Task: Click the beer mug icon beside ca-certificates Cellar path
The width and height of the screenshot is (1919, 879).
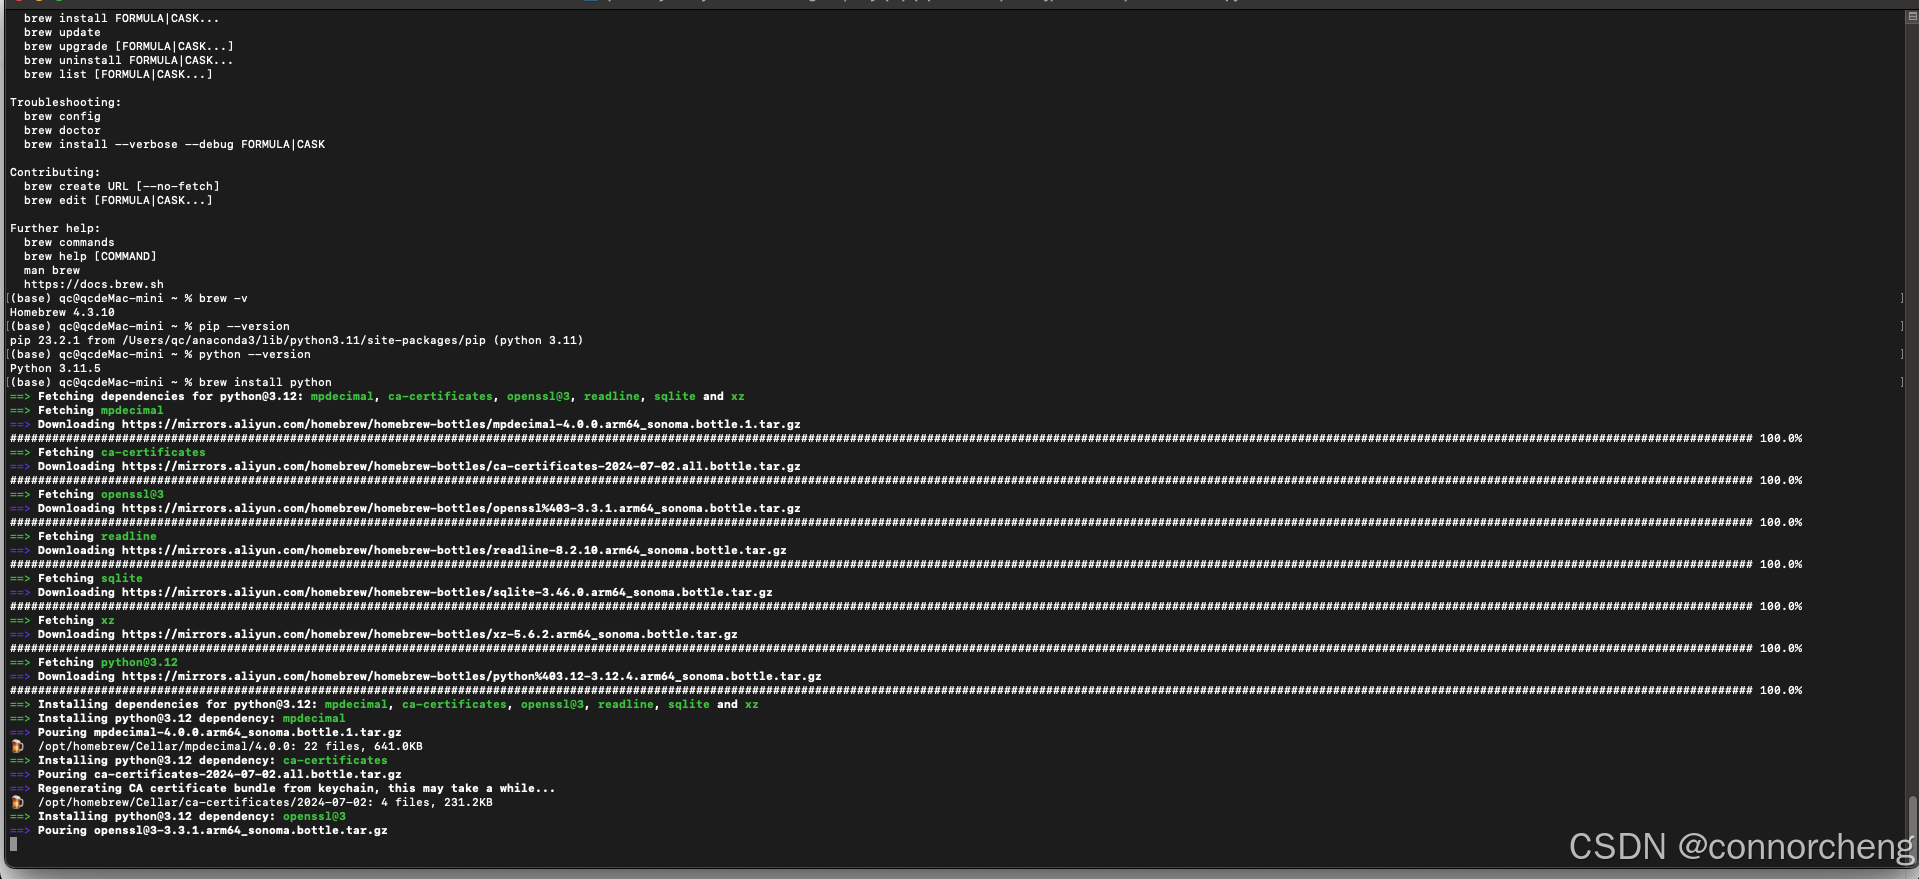Action: click(x=17, y=802)
